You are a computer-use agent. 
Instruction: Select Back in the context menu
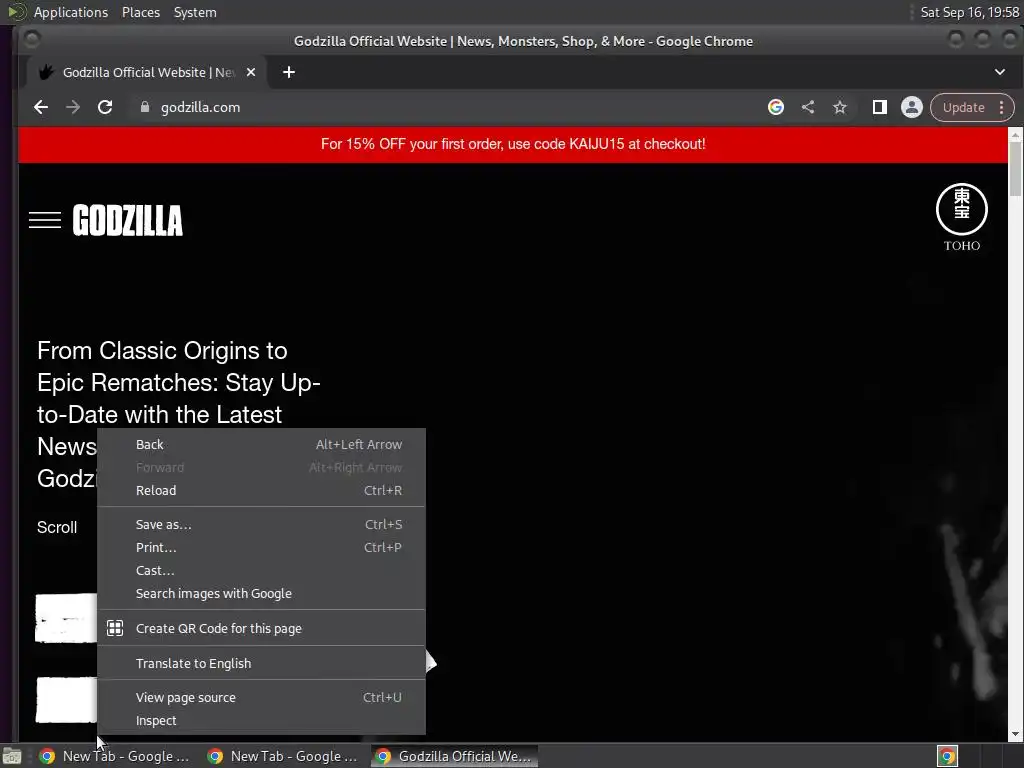261,444
